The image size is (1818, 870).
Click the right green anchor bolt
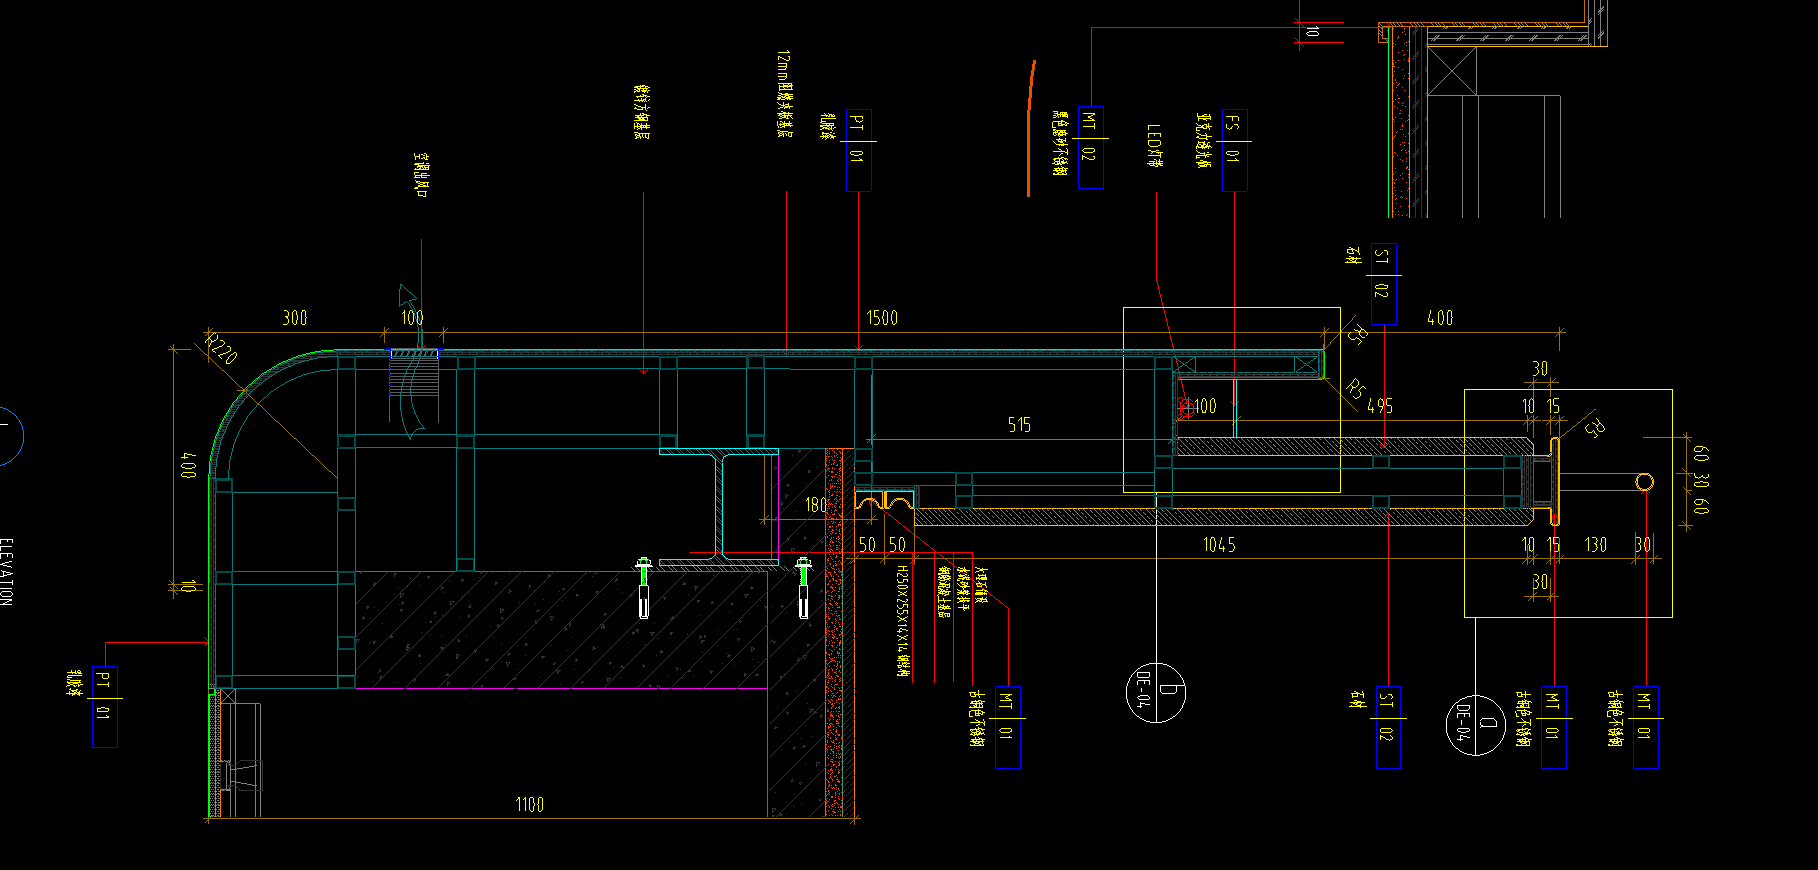[803, 588]
